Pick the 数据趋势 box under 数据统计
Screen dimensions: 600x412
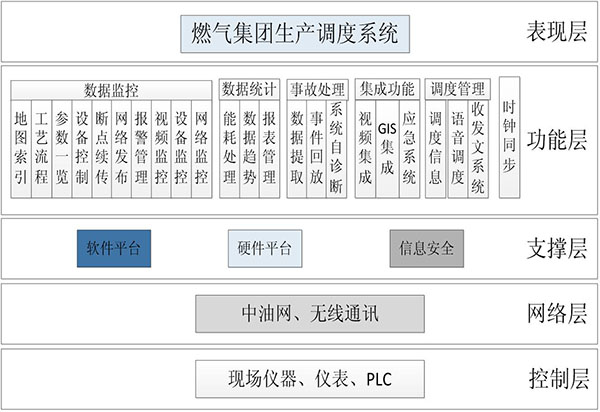pos(249,149)
